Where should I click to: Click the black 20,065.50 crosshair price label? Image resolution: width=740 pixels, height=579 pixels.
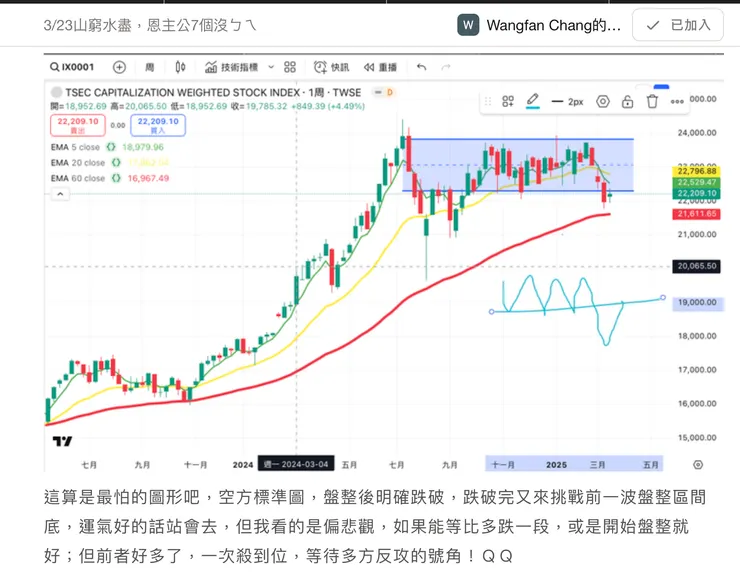click(697, 266)
